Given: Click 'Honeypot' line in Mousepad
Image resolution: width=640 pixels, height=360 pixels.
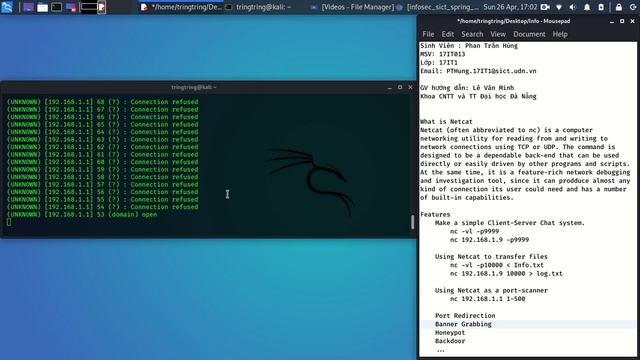Looking at the screenshot, I should point(450,333).
